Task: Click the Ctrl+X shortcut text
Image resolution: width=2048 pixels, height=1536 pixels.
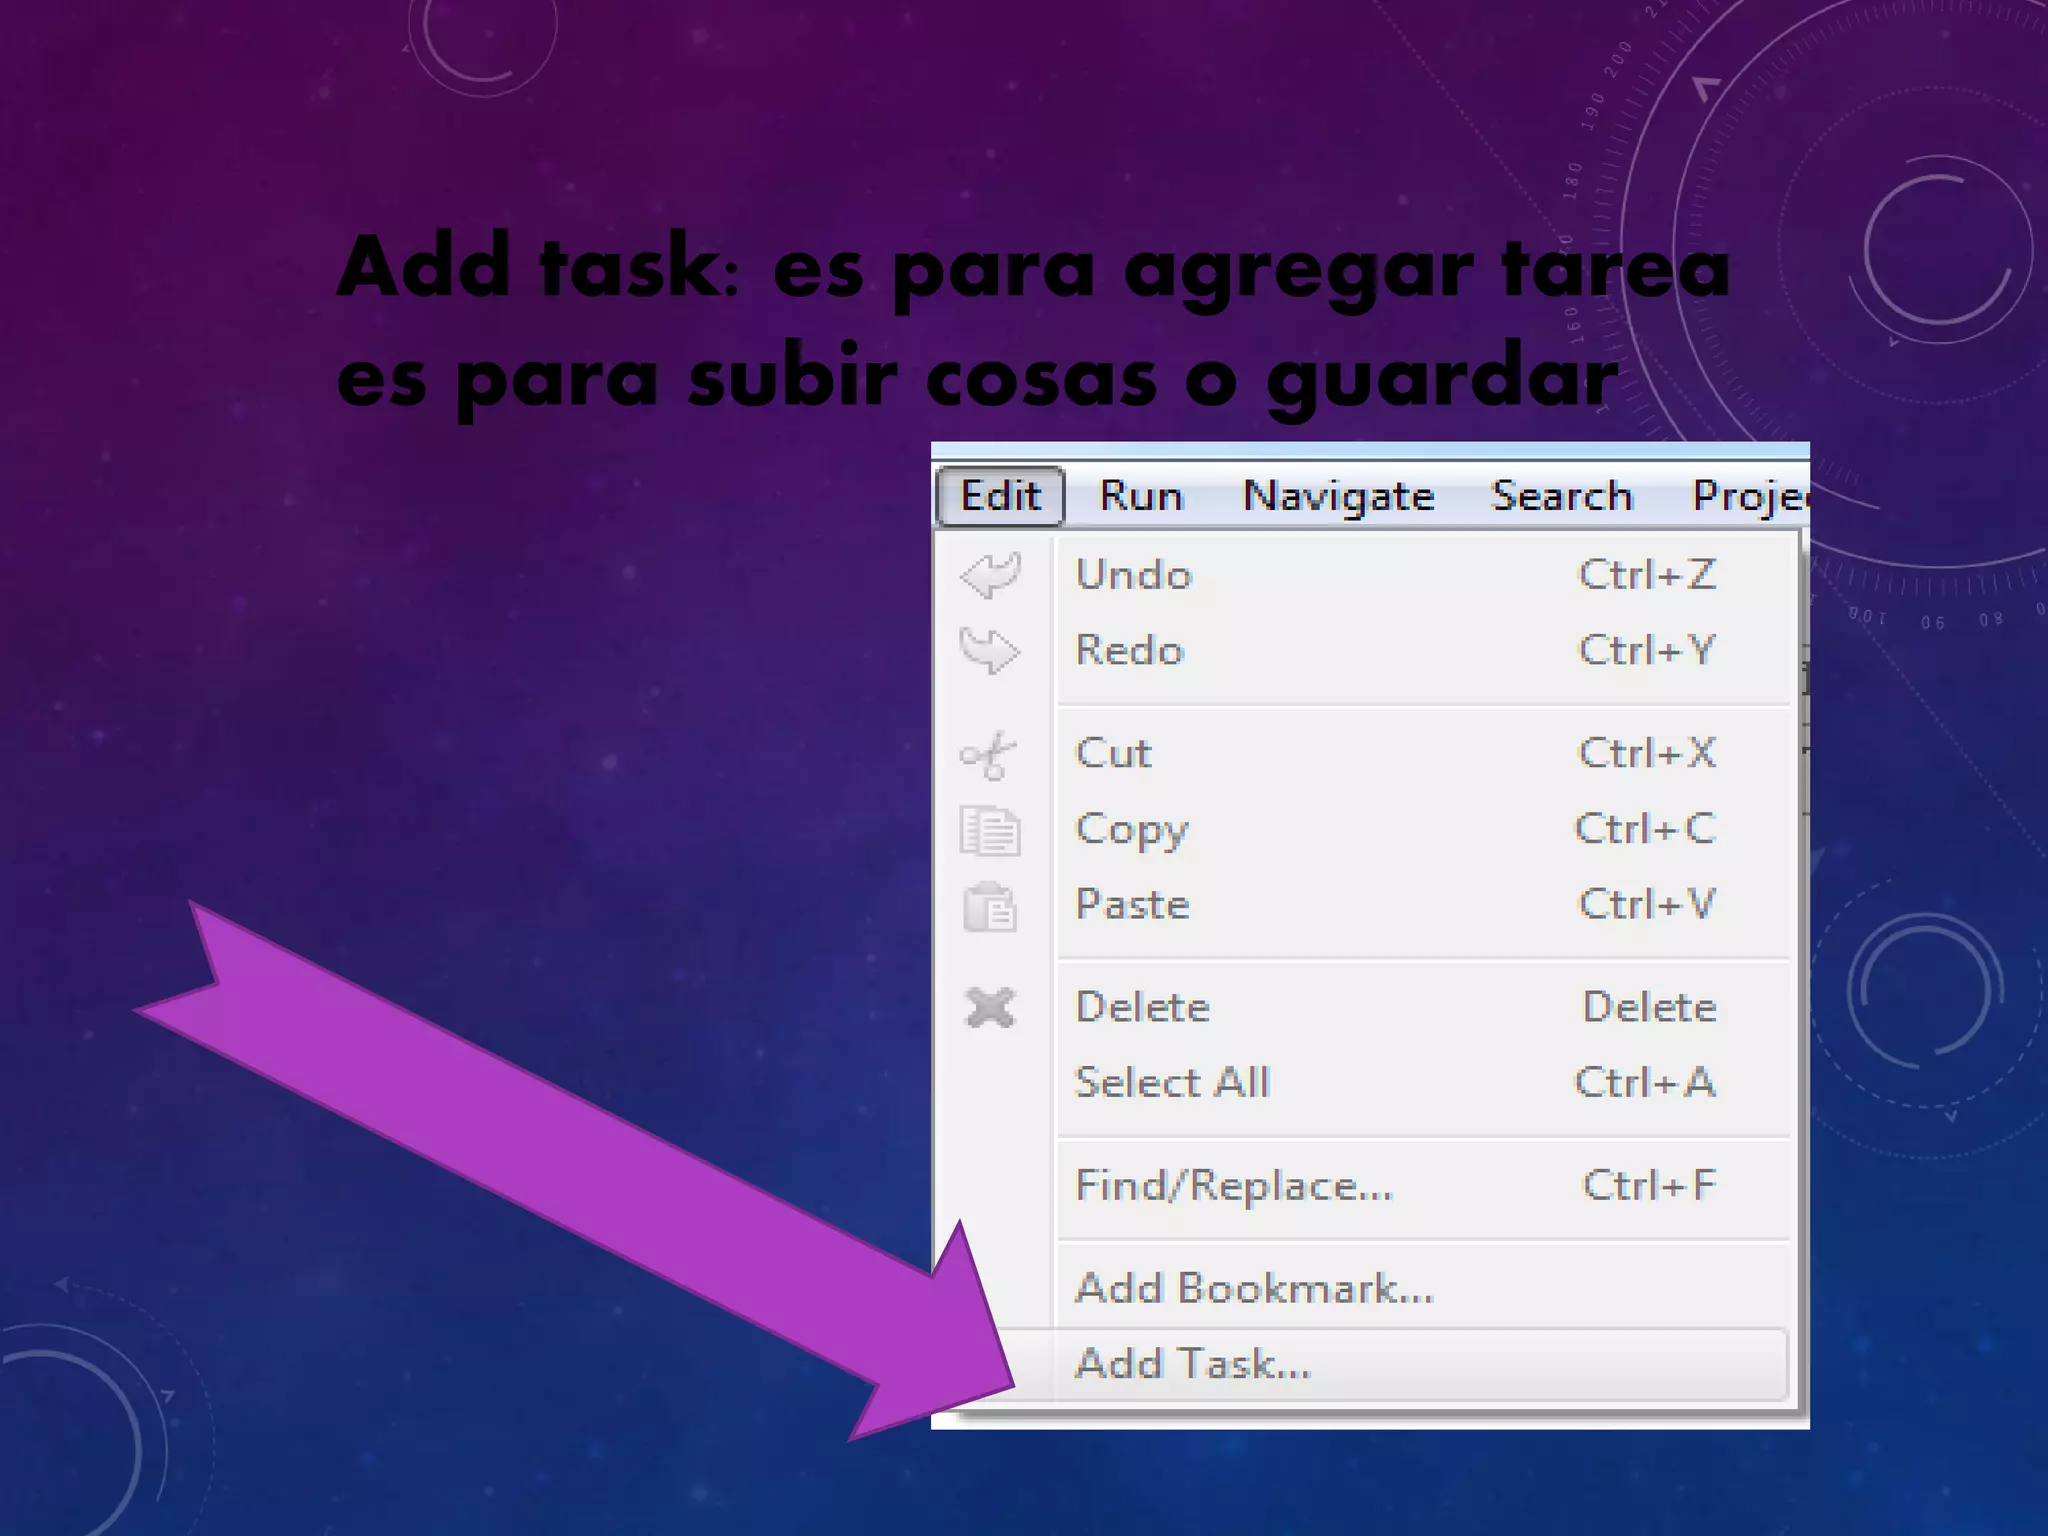Action: click(1647, 753)
